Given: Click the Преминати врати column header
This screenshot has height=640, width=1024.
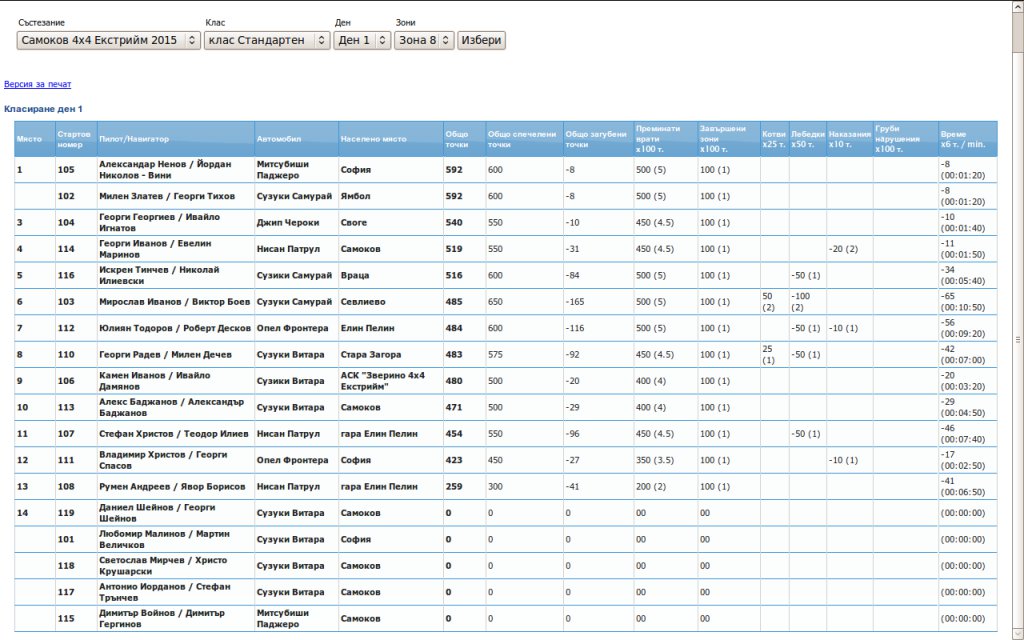Looking at the screenshot, I should 658,139.
